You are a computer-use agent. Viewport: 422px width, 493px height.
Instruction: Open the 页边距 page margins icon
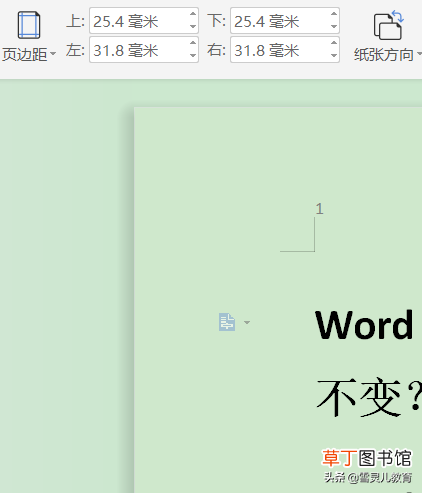tap(29, 25)
